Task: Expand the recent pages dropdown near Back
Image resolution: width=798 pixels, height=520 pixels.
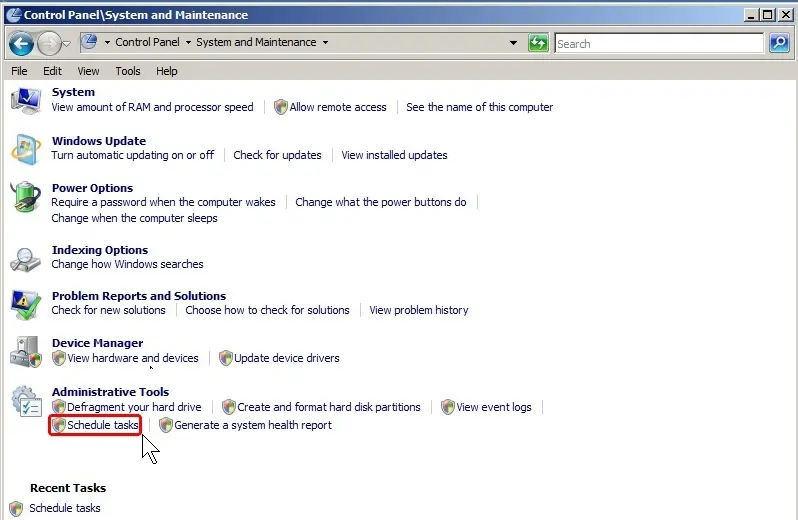Action: pyautogui.click(x=67, y=43)
